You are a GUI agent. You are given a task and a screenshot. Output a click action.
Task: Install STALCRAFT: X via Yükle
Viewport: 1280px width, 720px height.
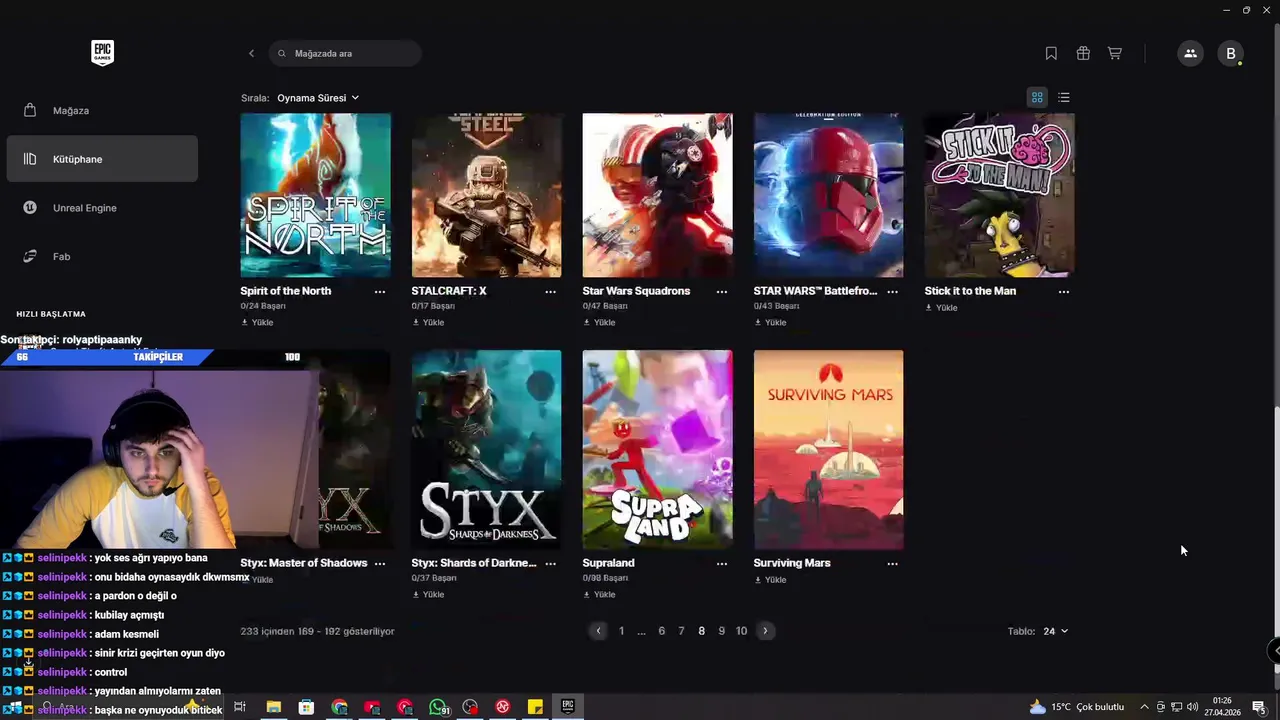click(428, 322)
